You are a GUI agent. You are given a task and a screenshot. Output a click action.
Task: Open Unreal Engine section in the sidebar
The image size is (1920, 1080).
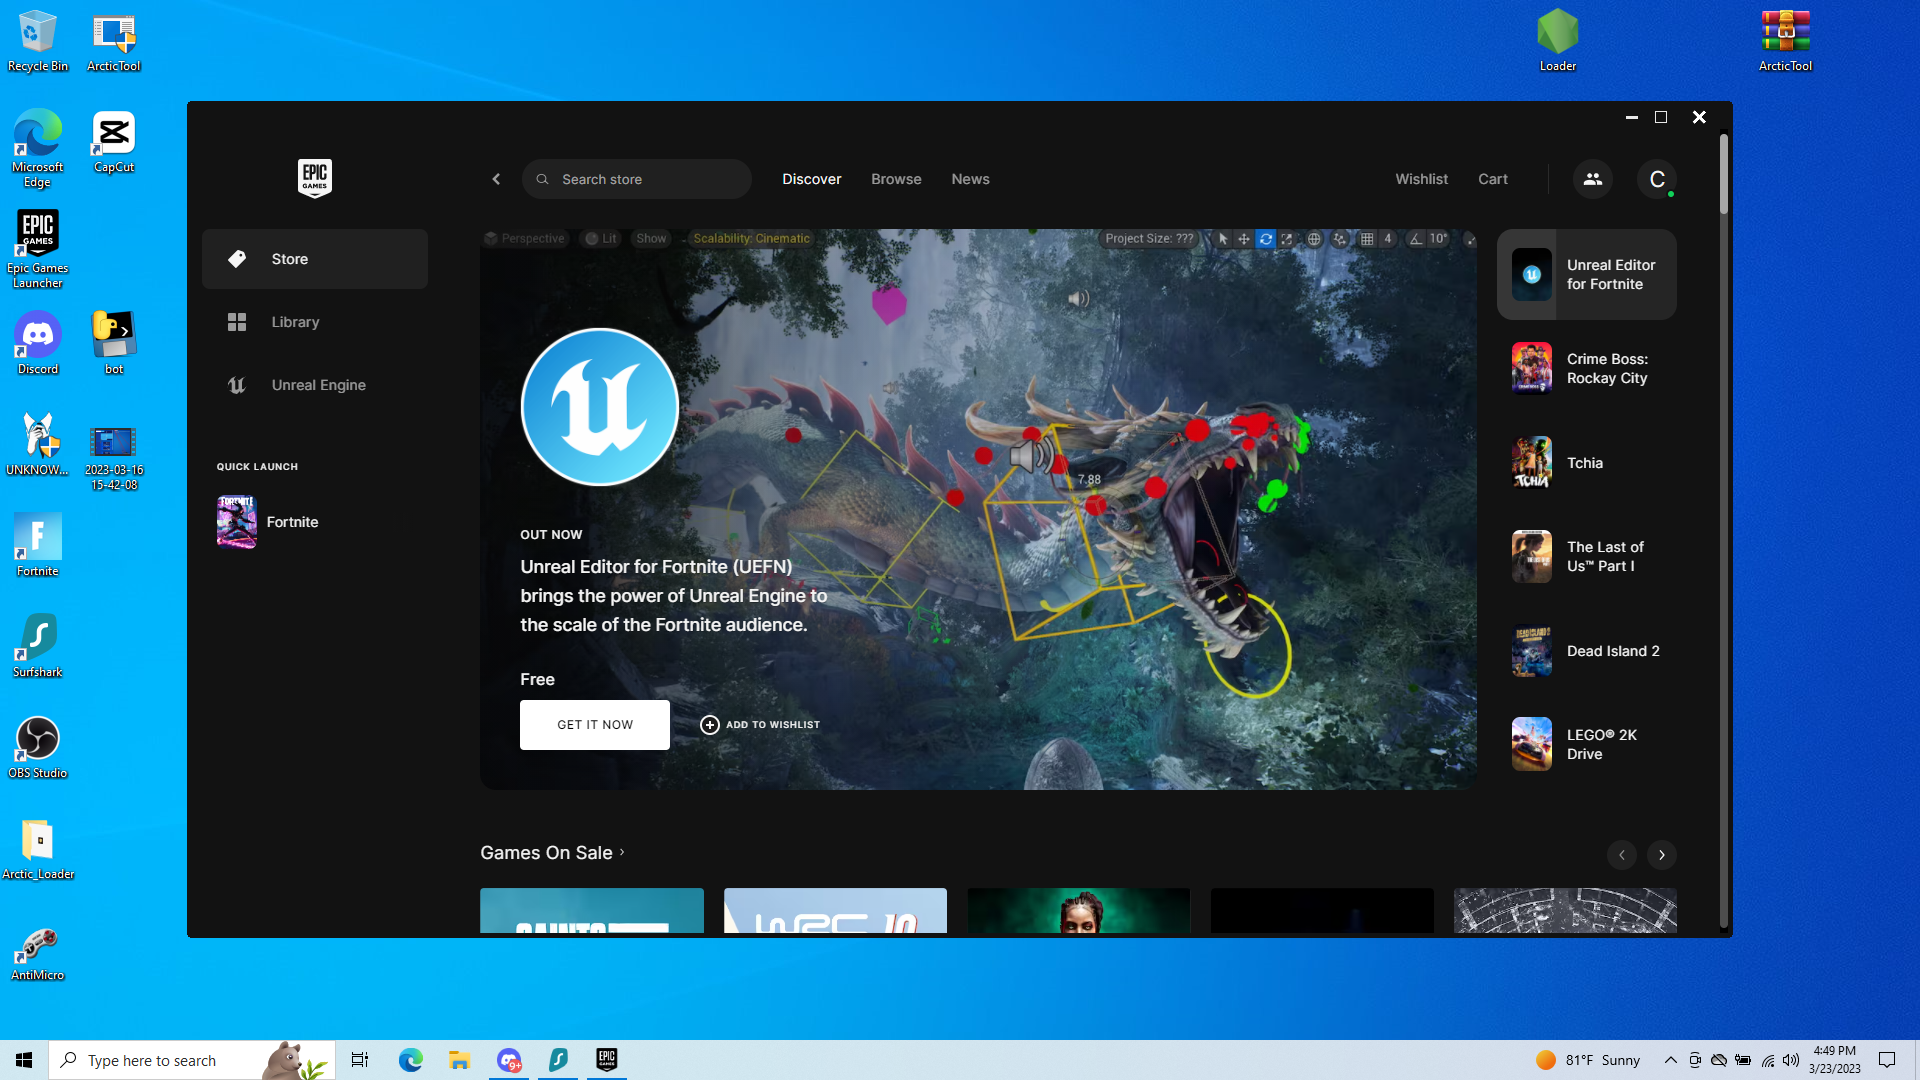click(318, 385)
